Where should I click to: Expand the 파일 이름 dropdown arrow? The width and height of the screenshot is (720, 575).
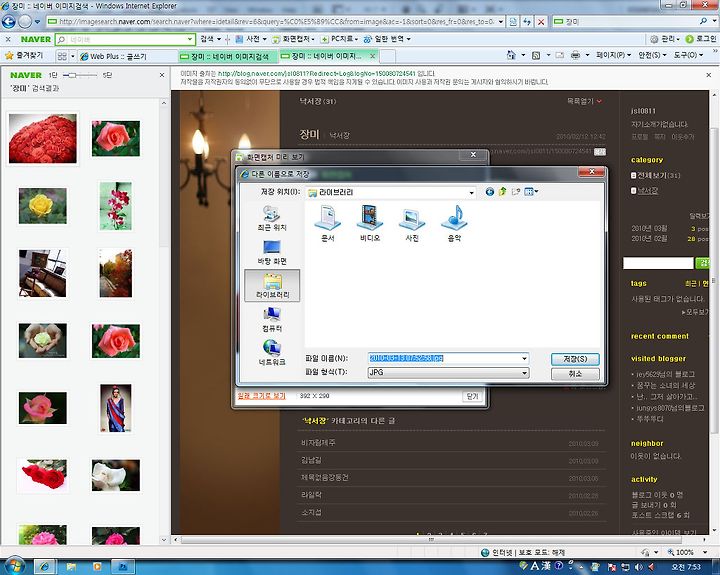tap(524, 358)
